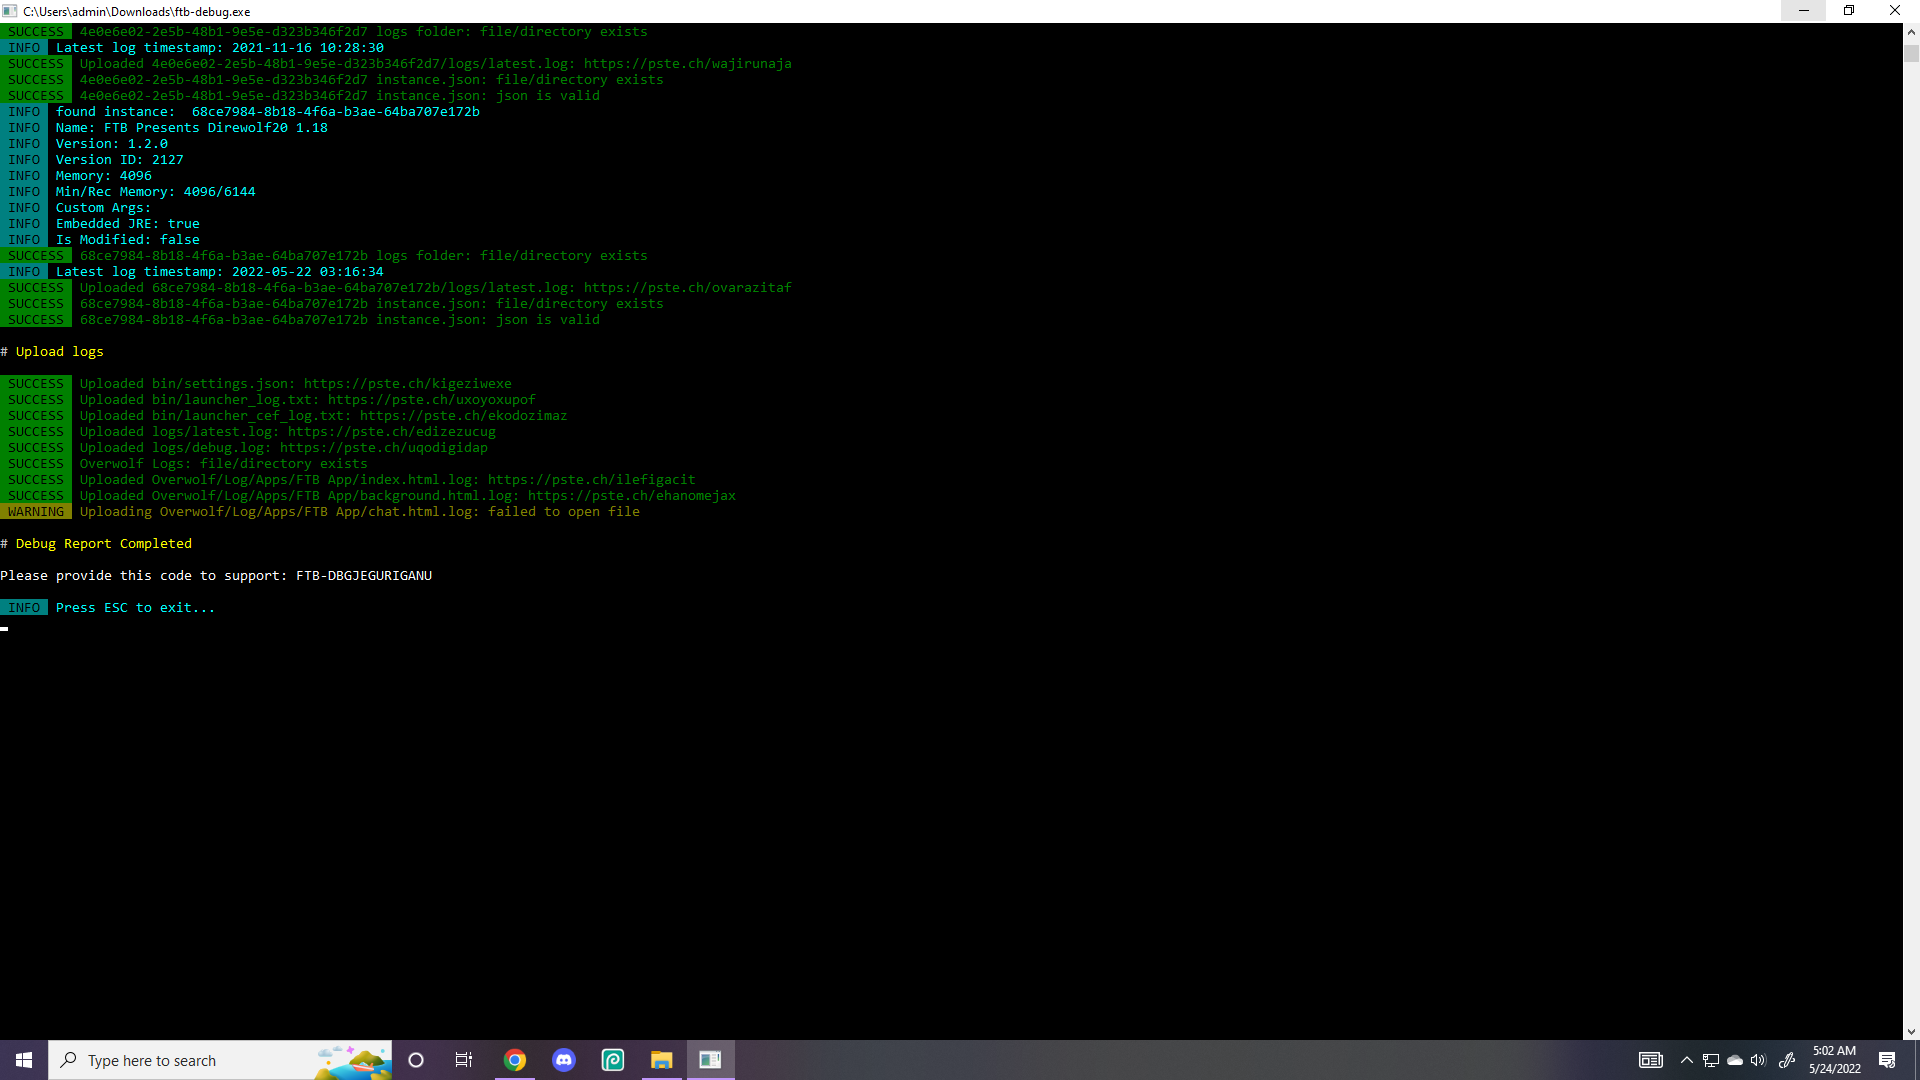
Task: Click the pste.ch/ilefigacit index.html.log link
Action: [592, 480]
